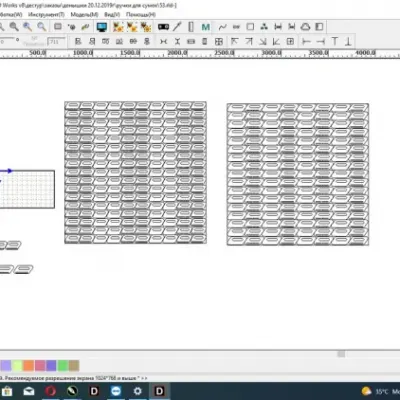Click the status bar resolution recommendation text
Image resolution: width=400 pixels, height=400 pixels.
pyautogui.click(x=74, y=378)
